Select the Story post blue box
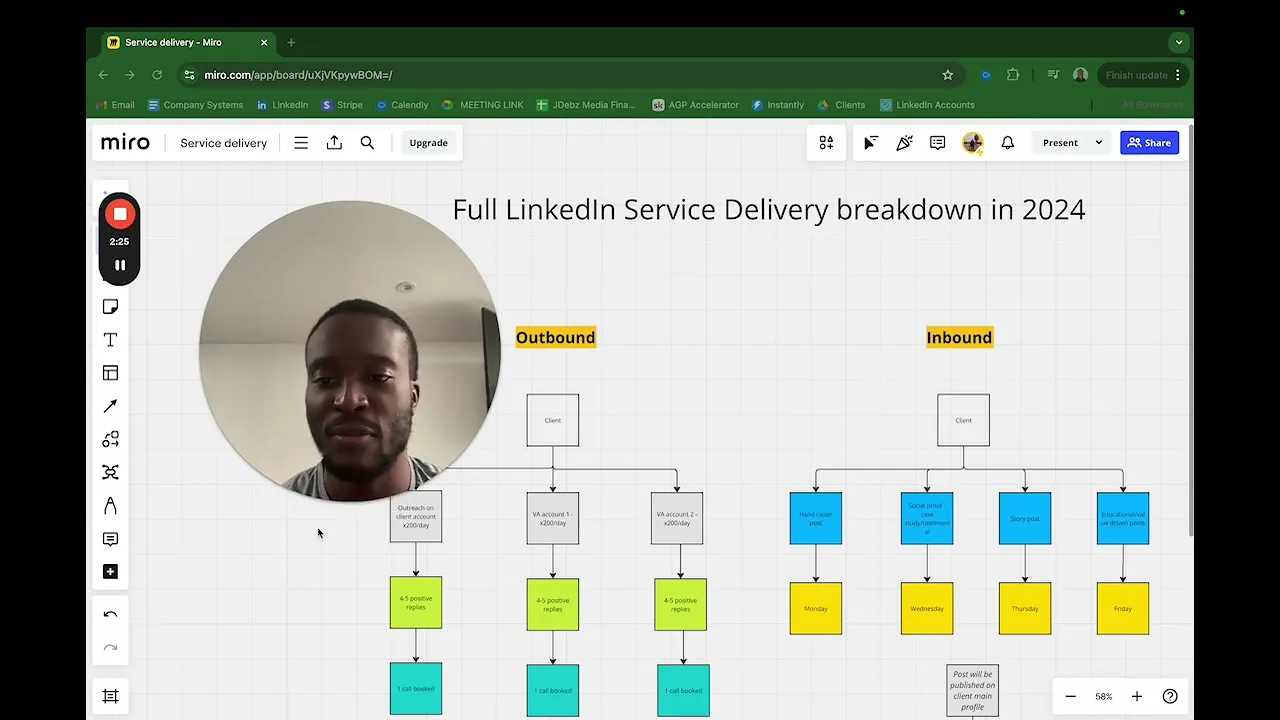Screen dimensions: 1280x720 click(1025, 518)
